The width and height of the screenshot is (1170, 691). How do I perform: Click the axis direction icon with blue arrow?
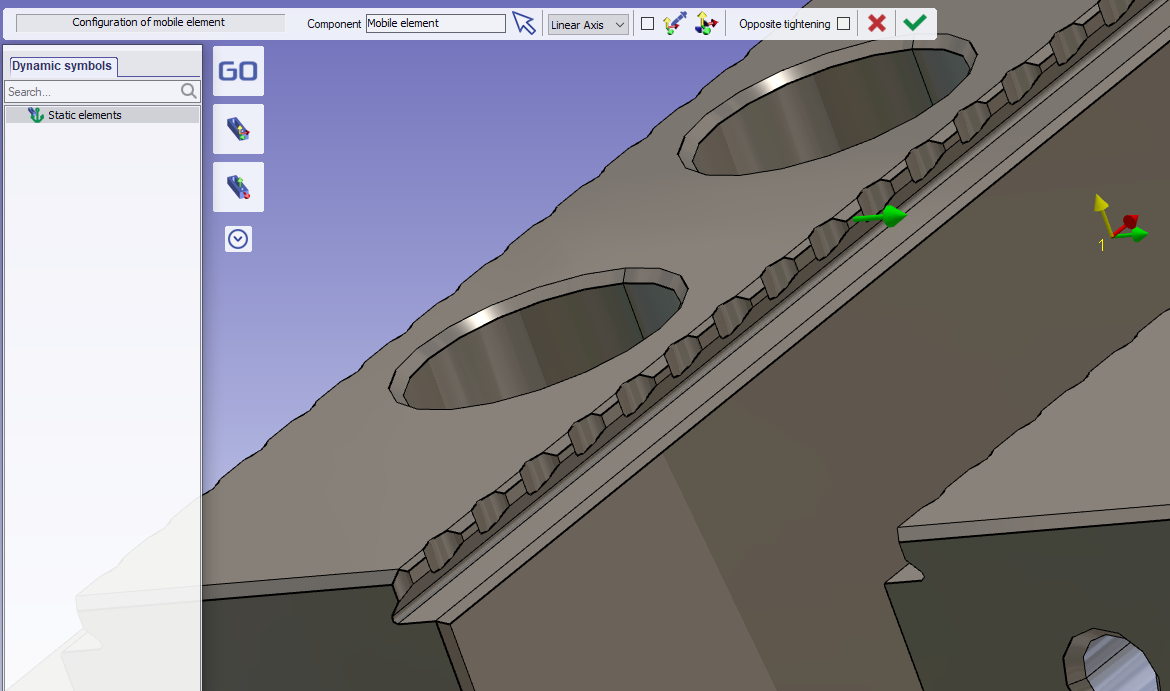tap(674, 23)
